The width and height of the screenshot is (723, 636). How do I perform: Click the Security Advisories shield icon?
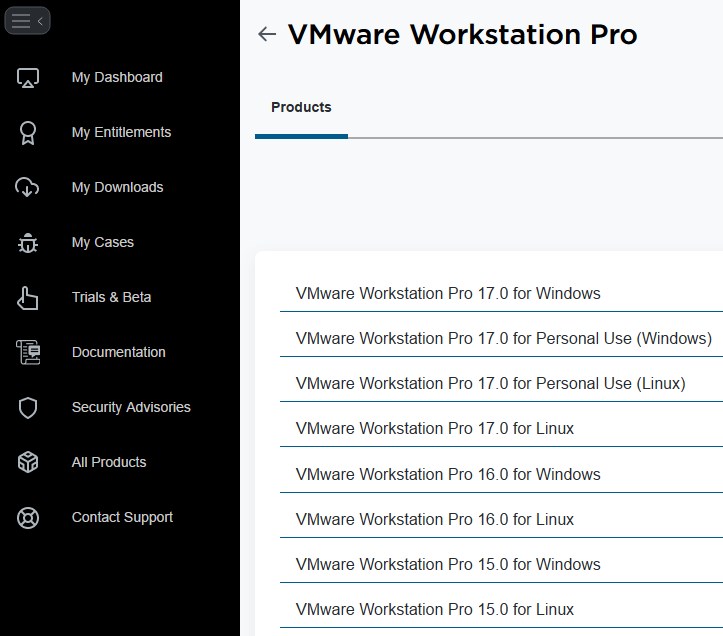[x=28, y=408]
